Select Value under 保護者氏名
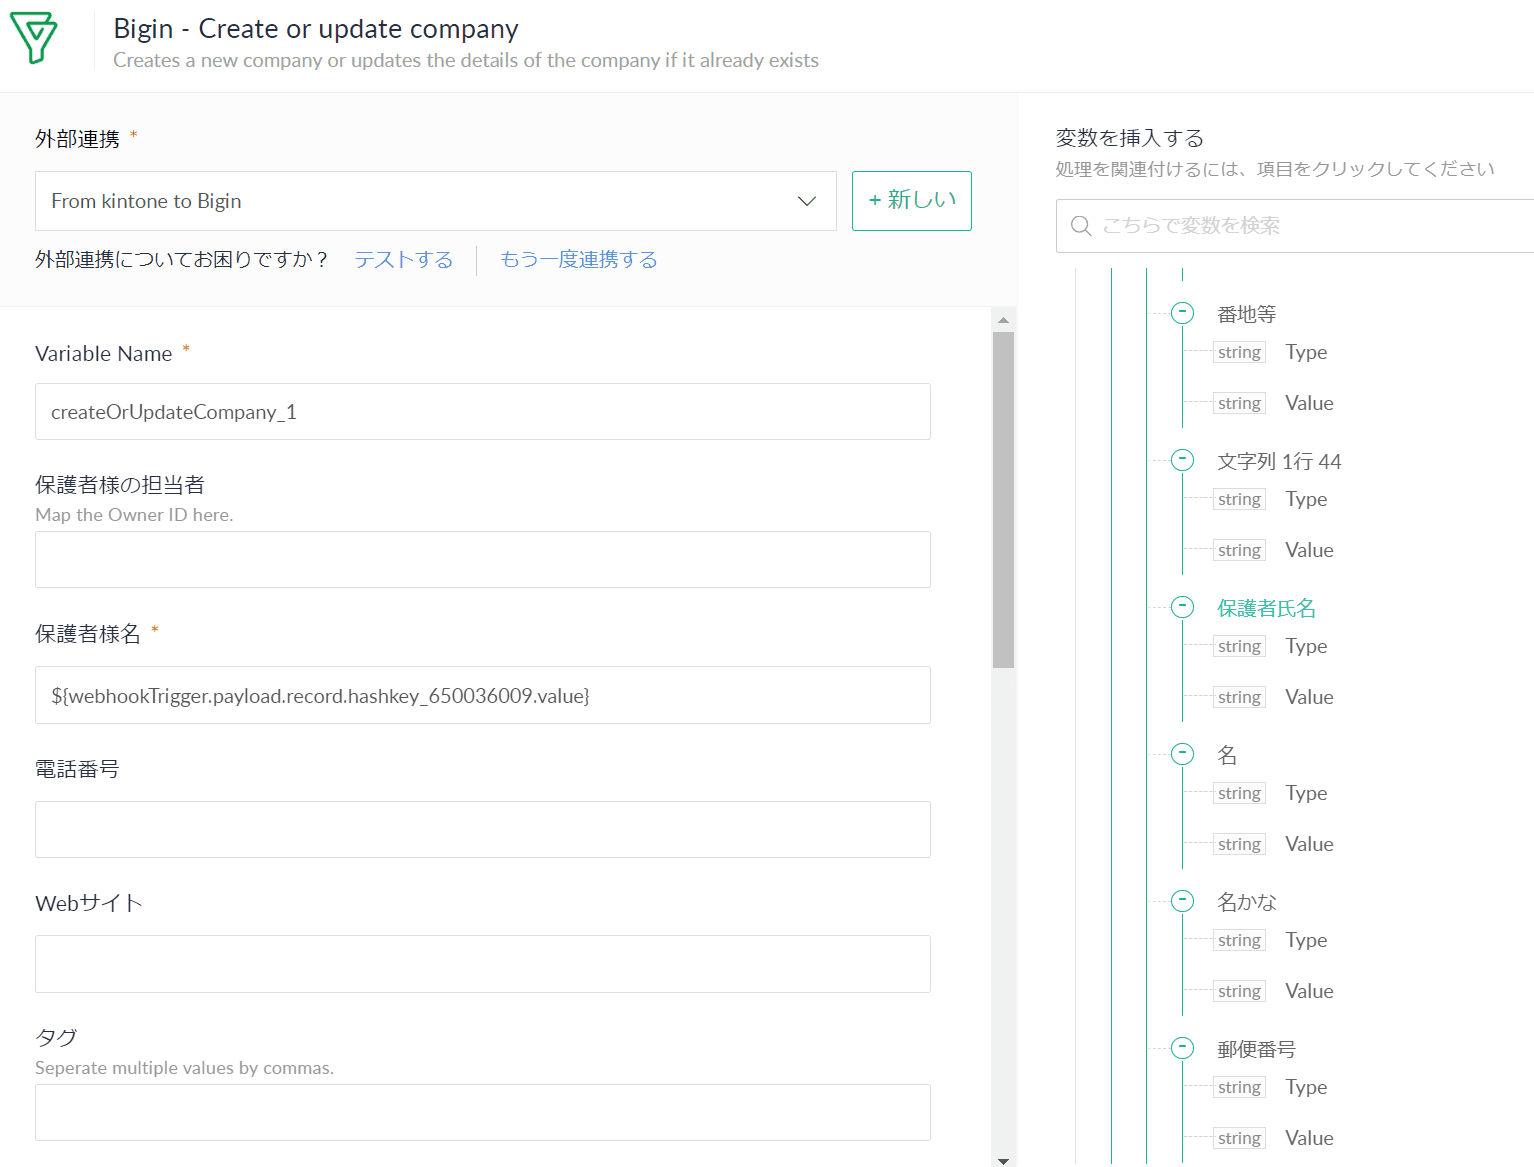This screenshot has height=1167, width=1534. click(1308, 697)
